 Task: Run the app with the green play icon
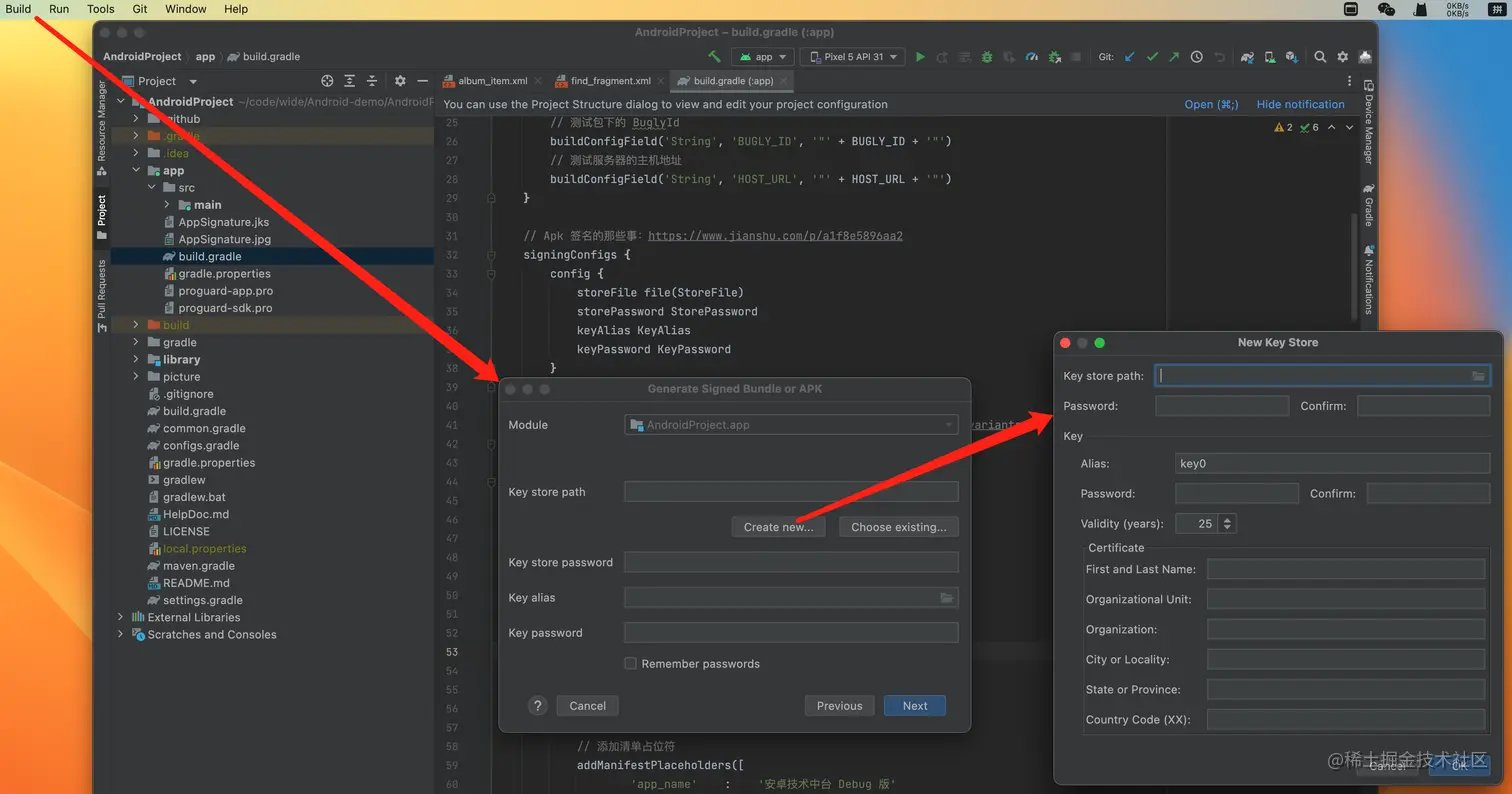click(x=920, y=57)
